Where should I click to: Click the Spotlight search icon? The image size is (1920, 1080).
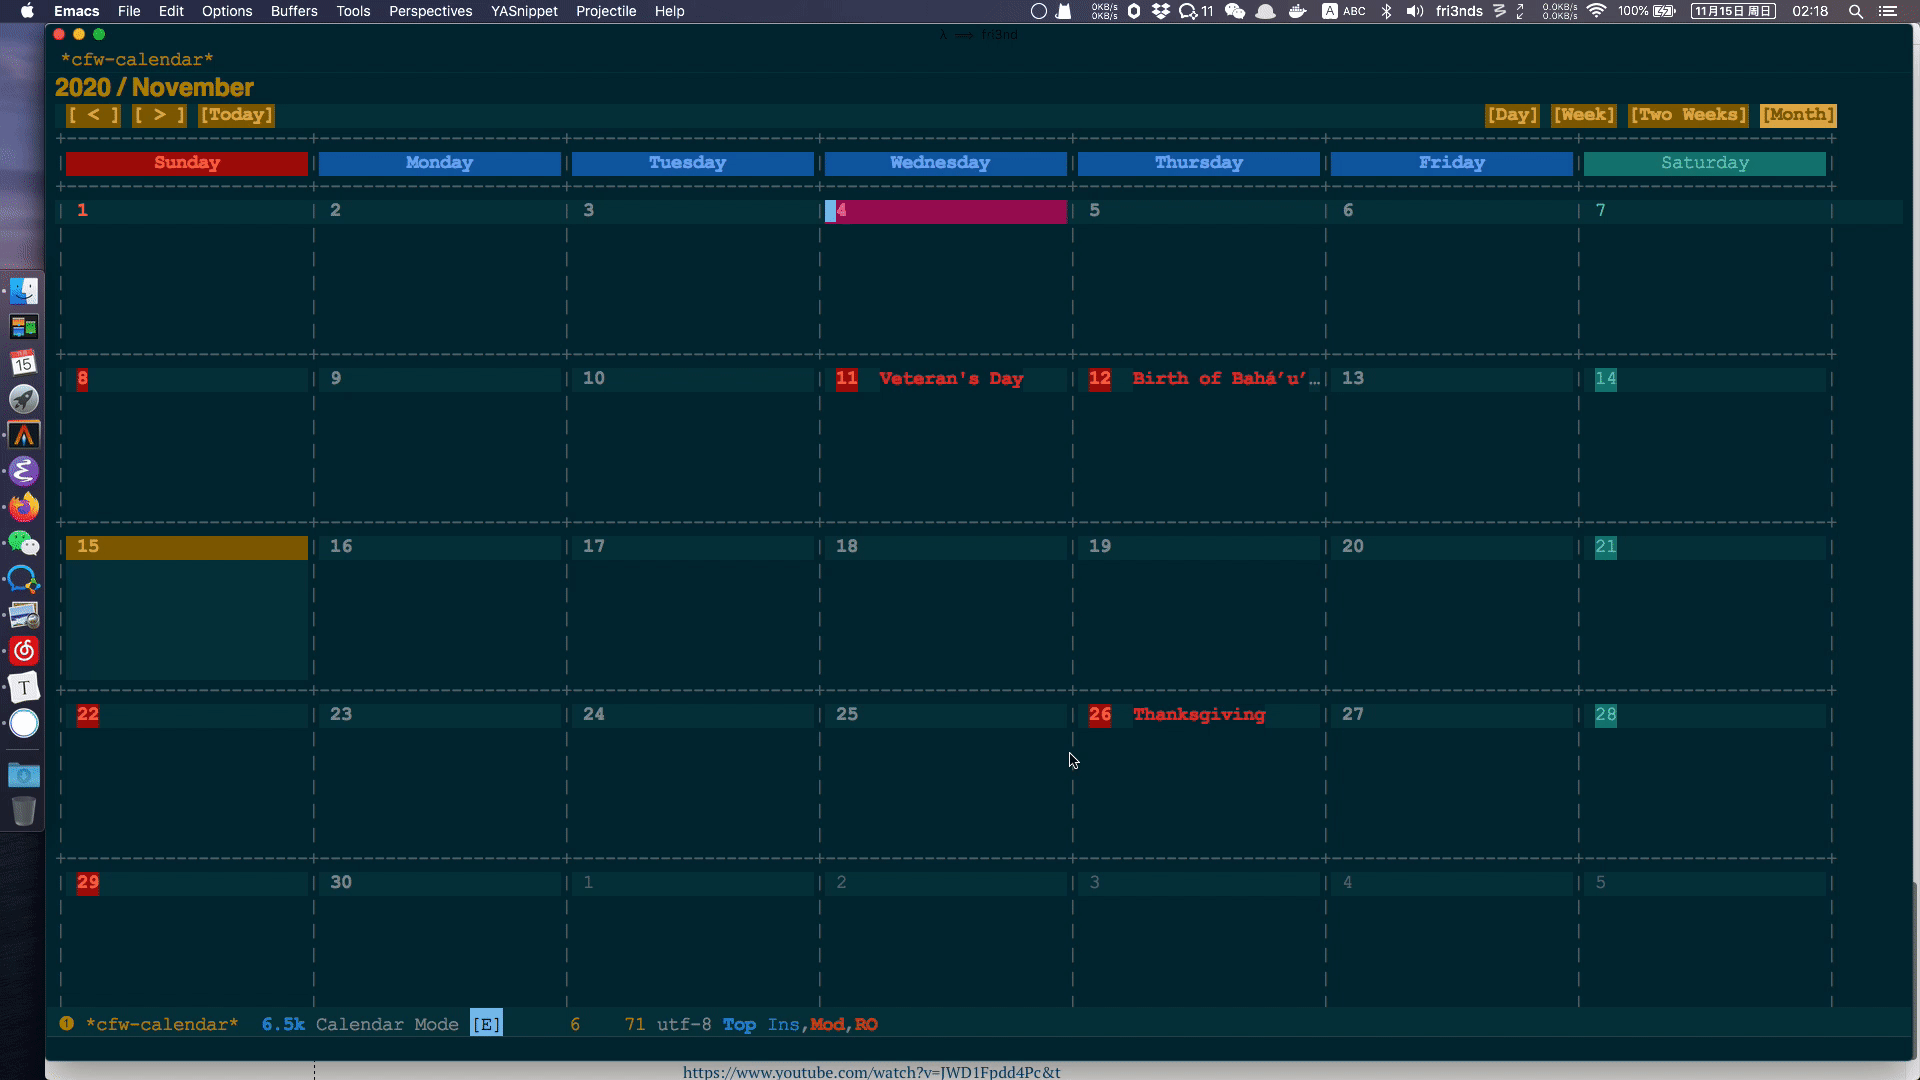pos(1856,11)
